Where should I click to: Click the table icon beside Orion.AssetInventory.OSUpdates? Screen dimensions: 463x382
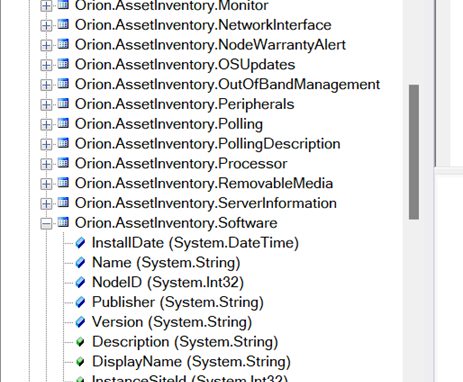(63, 64)
